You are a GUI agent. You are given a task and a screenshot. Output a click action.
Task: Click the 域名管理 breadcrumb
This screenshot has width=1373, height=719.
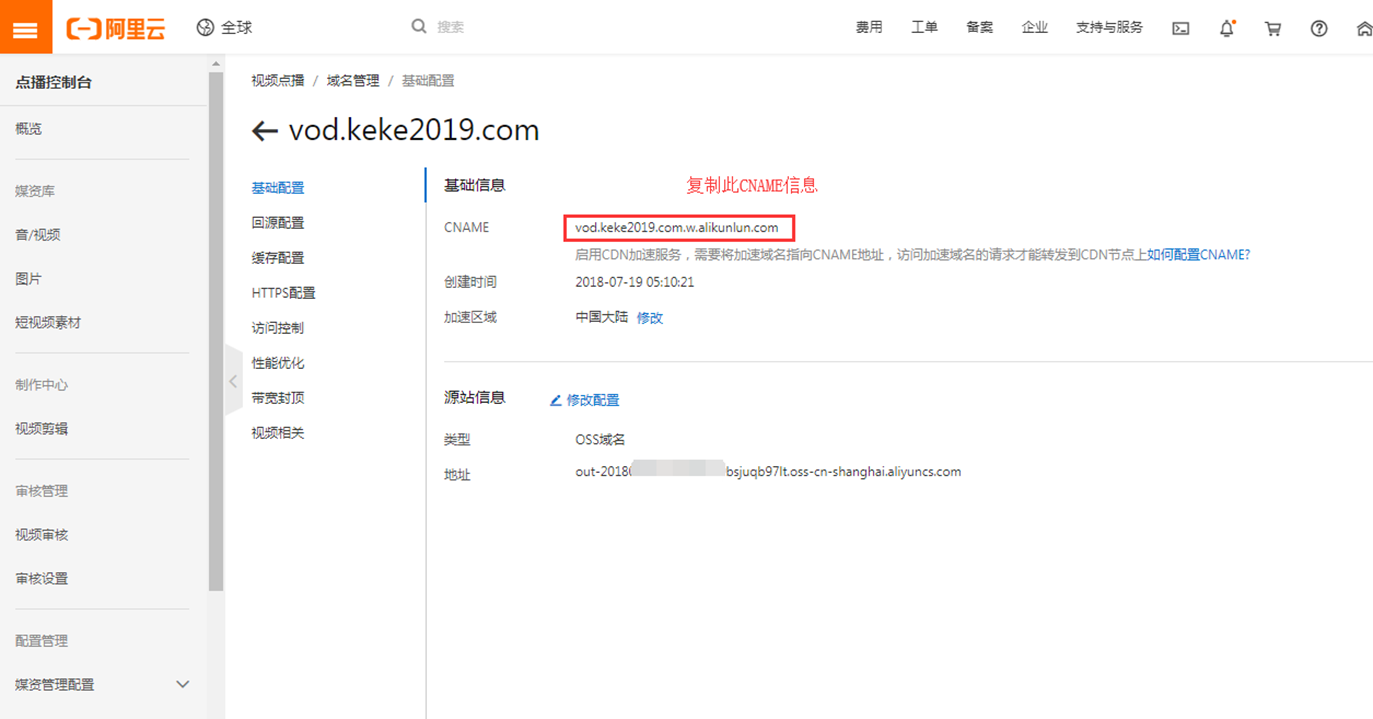(353, 81)
